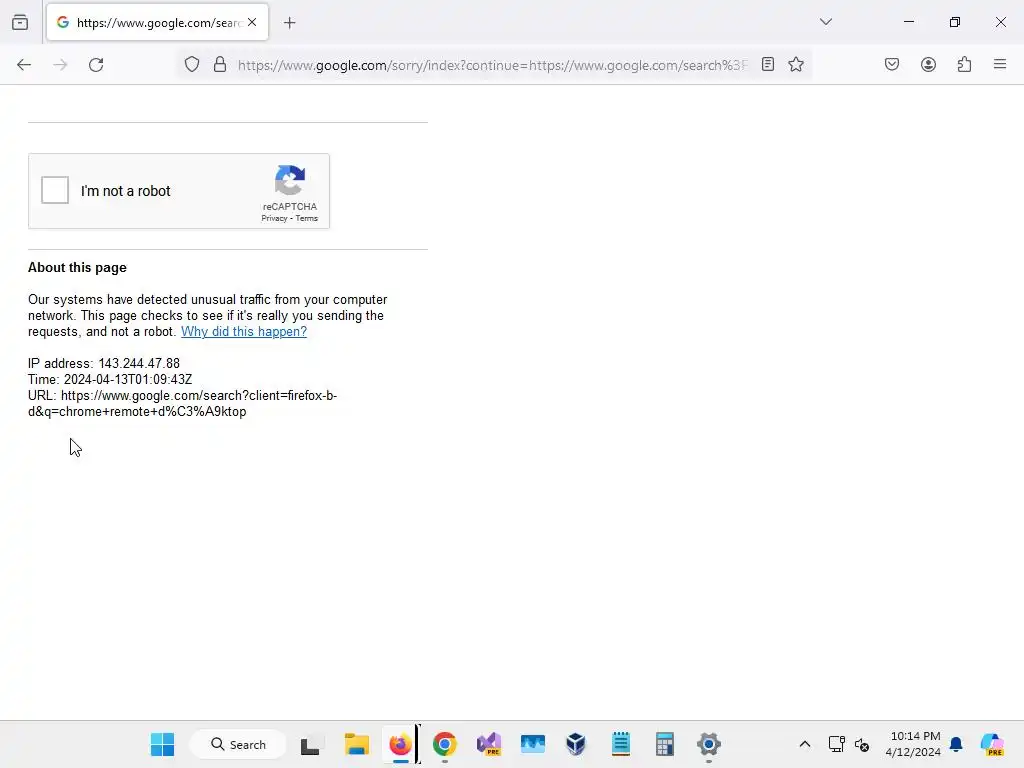The height and width of the screenshot is (768, 1024).
Task: Open reCAPTCHA Privacy link
Action: point(274,219)
